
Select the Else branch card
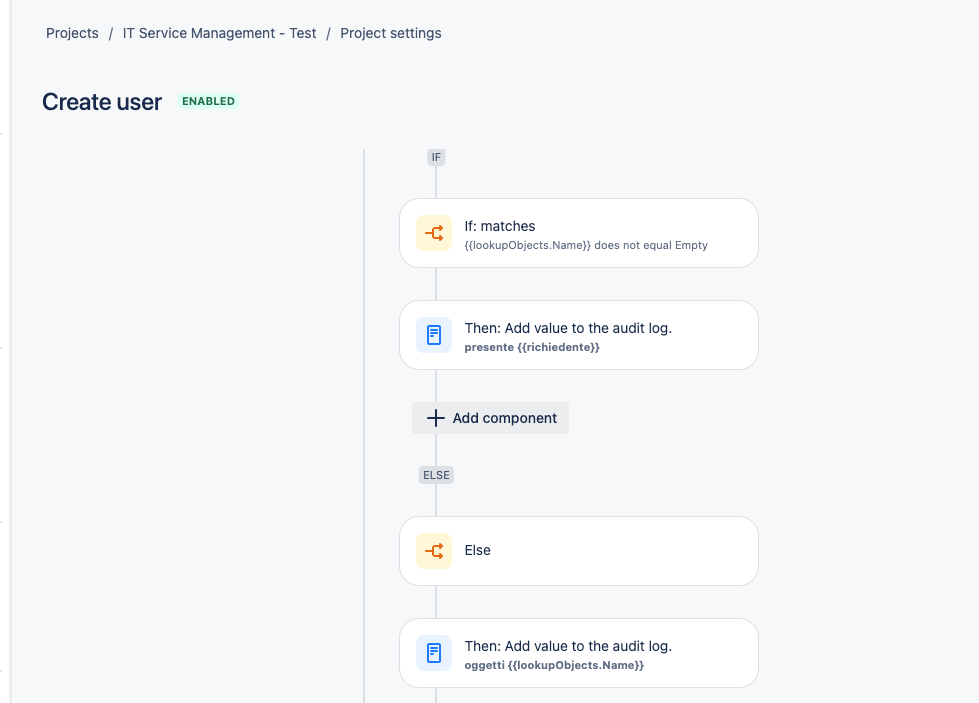579,551
